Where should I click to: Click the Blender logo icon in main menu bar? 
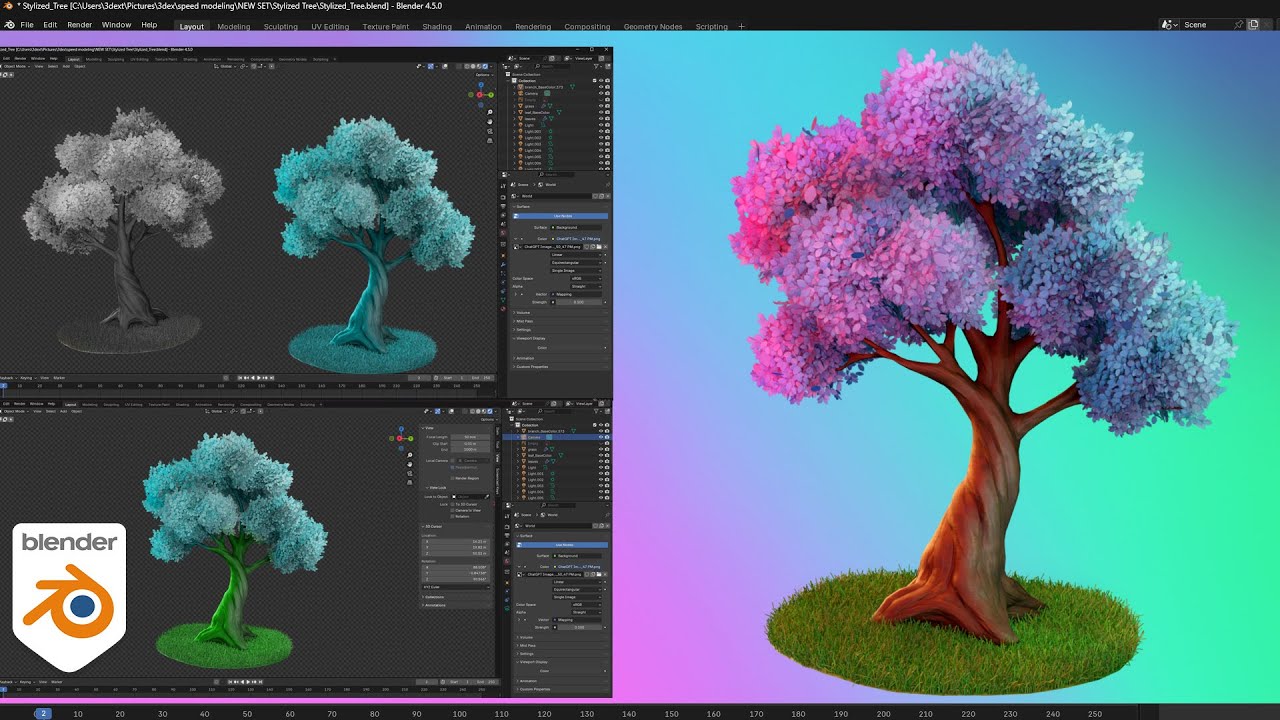9,25
